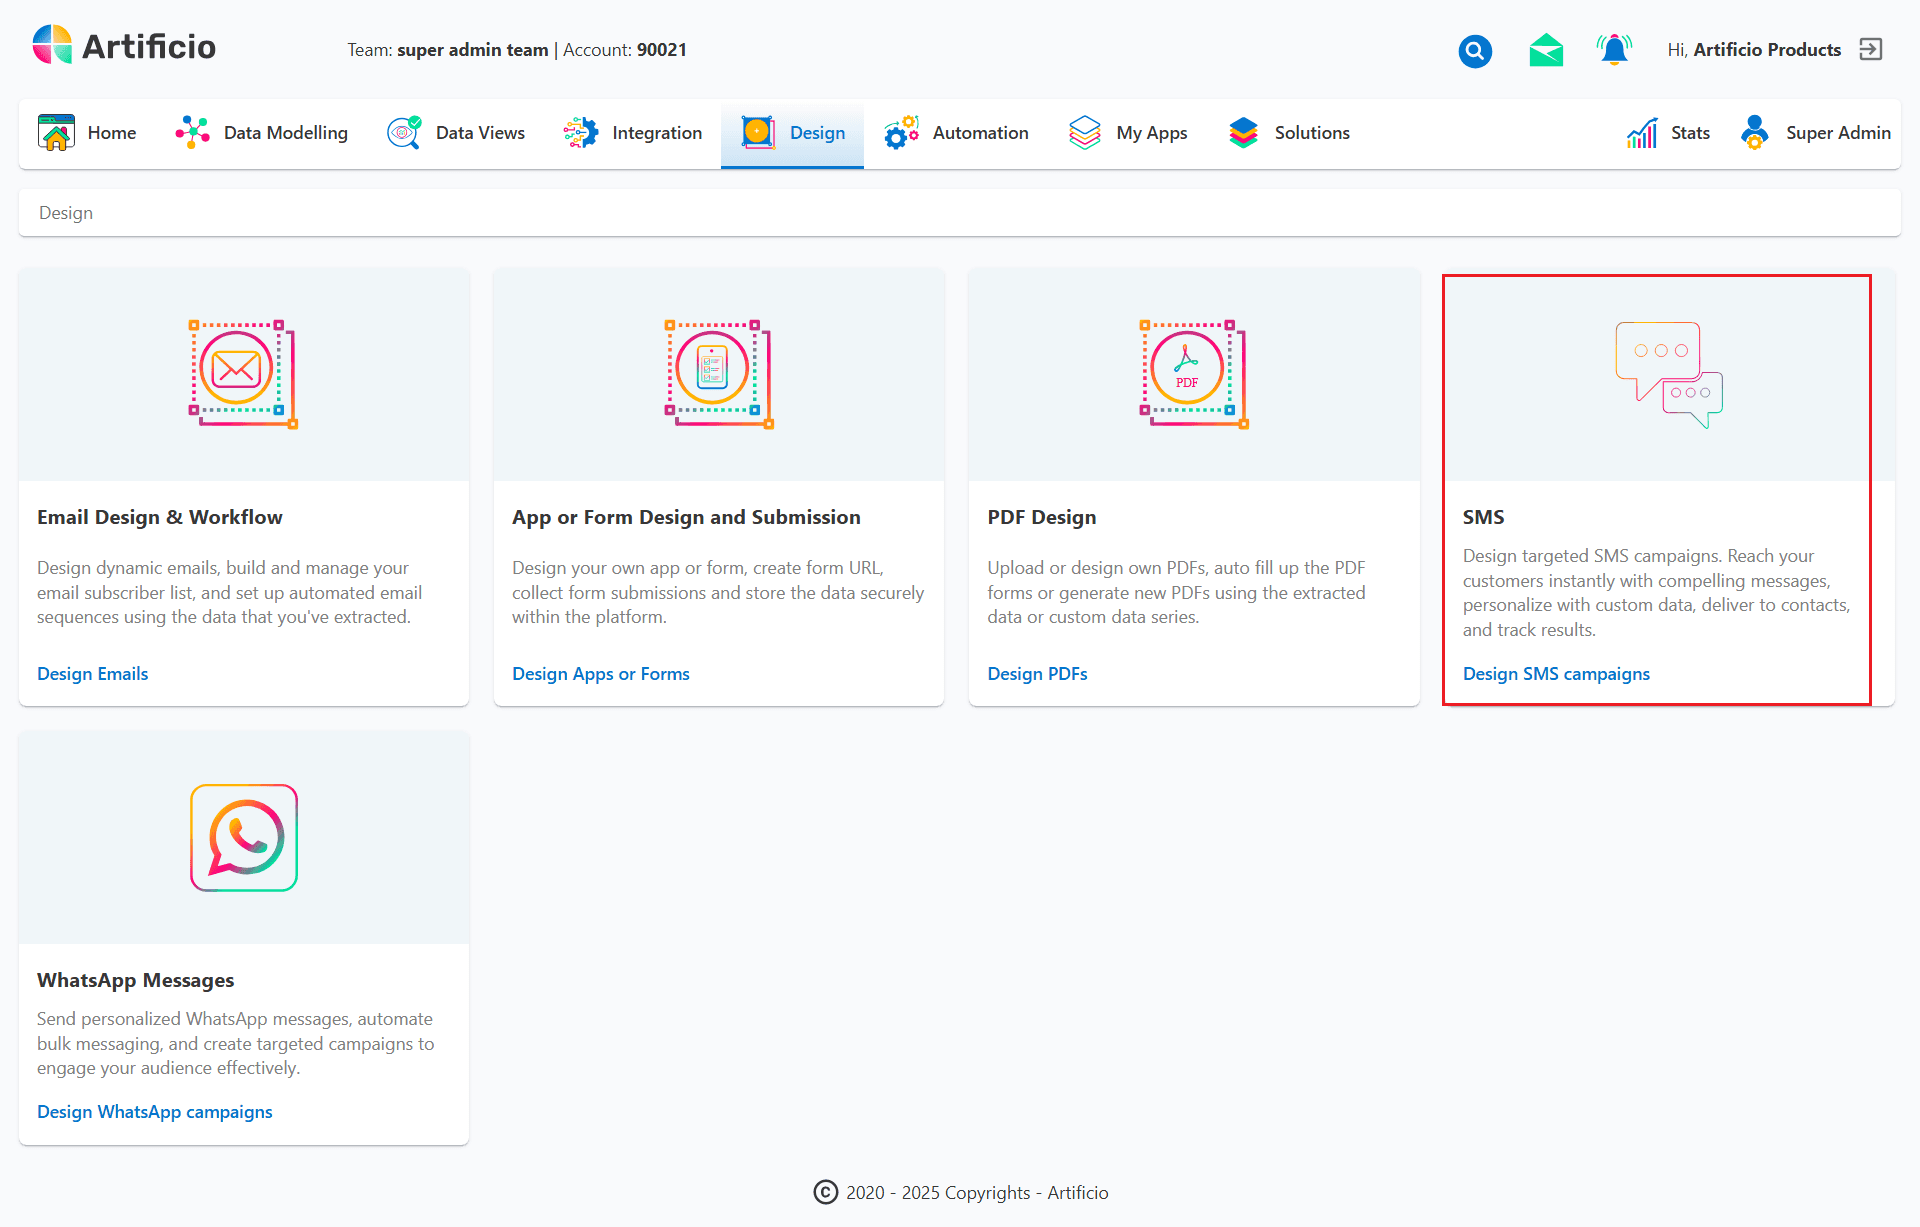1920x1227 pixels.
Task: Click the Design WhatsApp campaigns link
Action: [155, 1112]
